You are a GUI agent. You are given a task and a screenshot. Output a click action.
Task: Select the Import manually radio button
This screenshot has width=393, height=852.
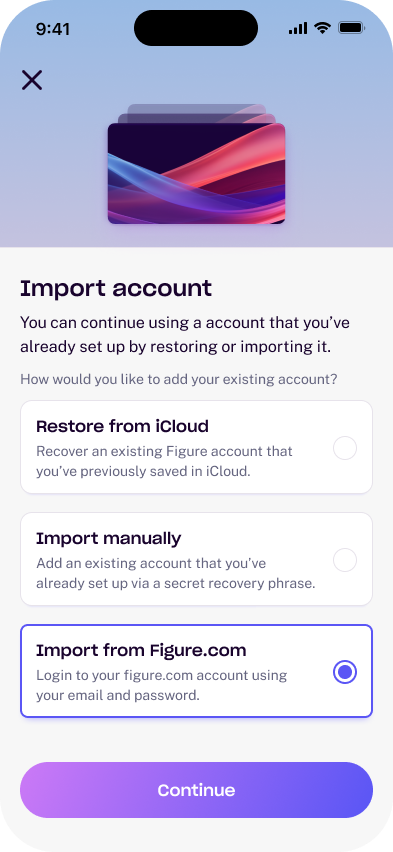(345, 560)
